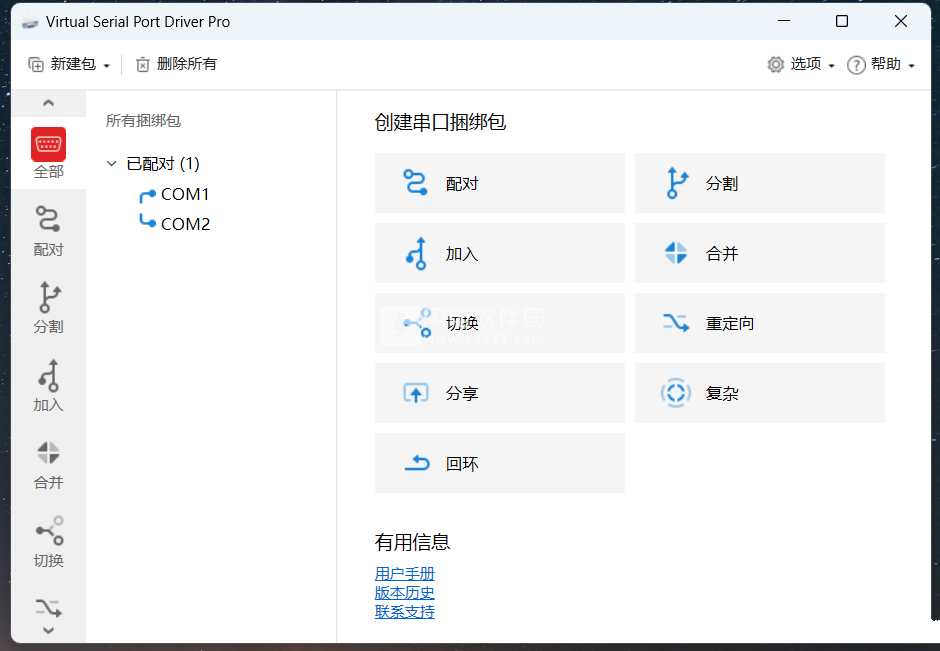The image size is (940, 651).
Task: Create a 配对 pair bundle tile
Action: (x=499, y=183)
